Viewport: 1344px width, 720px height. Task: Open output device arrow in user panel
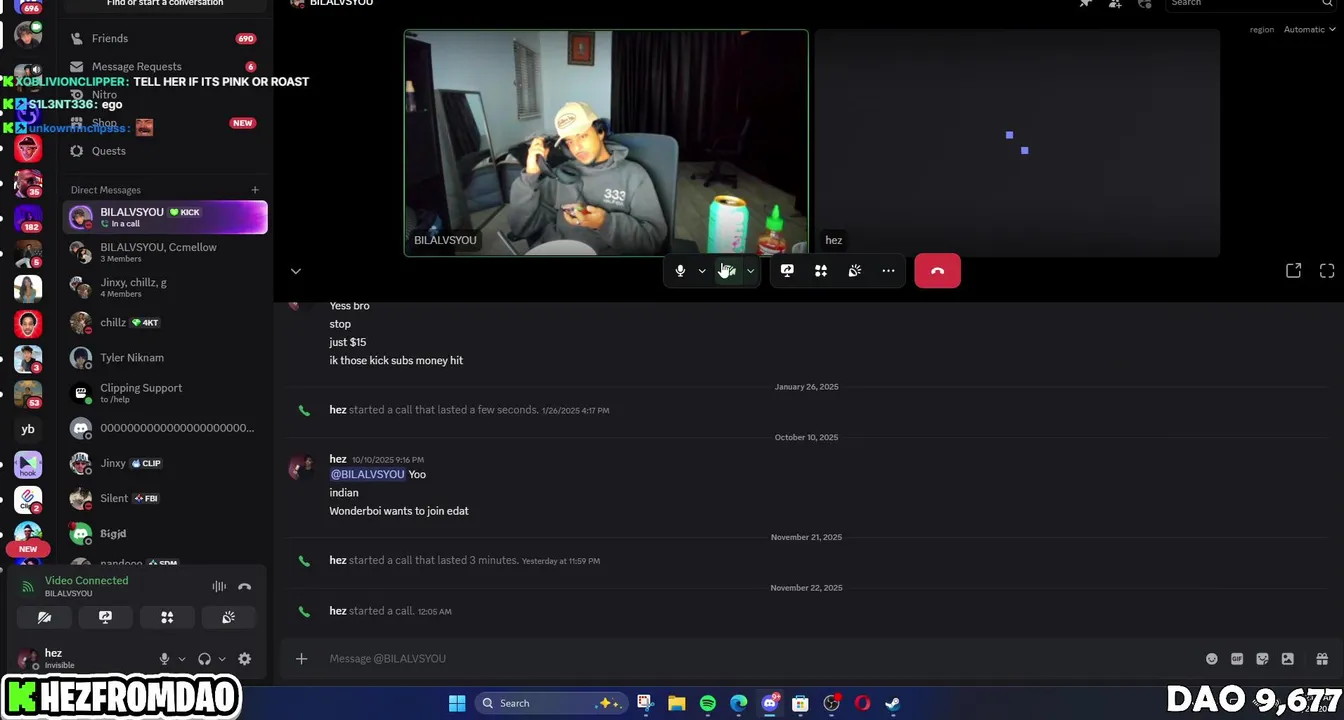pyautogui.click(x=221, y=659)
